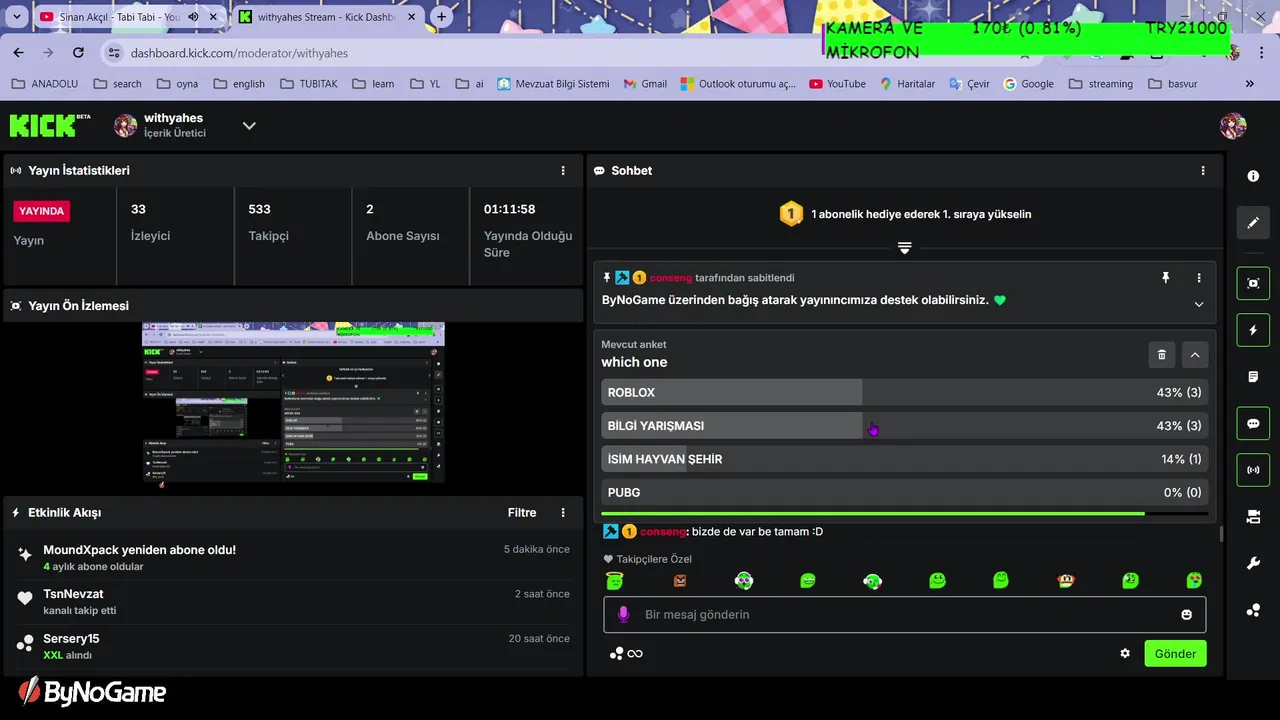1280x720 pixels.
Task: Click the document icon in right sidebar
Action: (x=1253, y=377)
